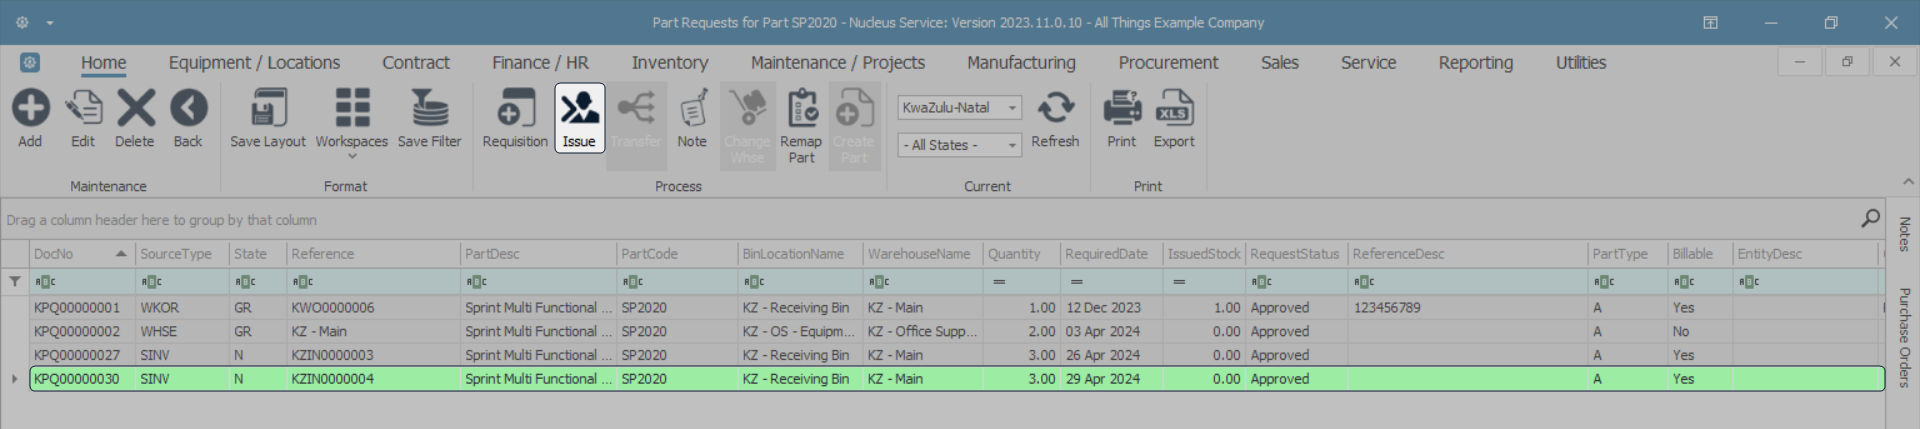1920x429 pixels.
Task: Click the KZ - Office Supp... warehouse cell
Action: (x=922, y=331)
